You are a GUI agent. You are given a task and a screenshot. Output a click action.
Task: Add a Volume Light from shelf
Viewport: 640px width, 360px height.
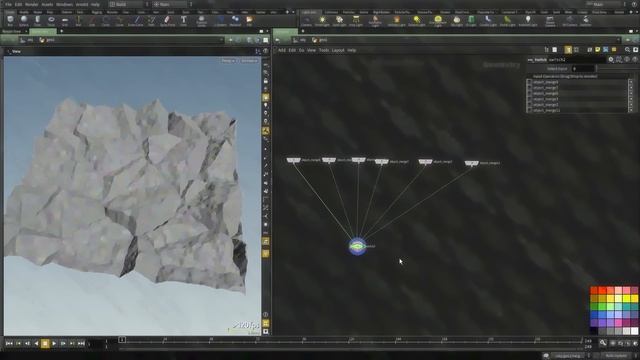point(396,21)
